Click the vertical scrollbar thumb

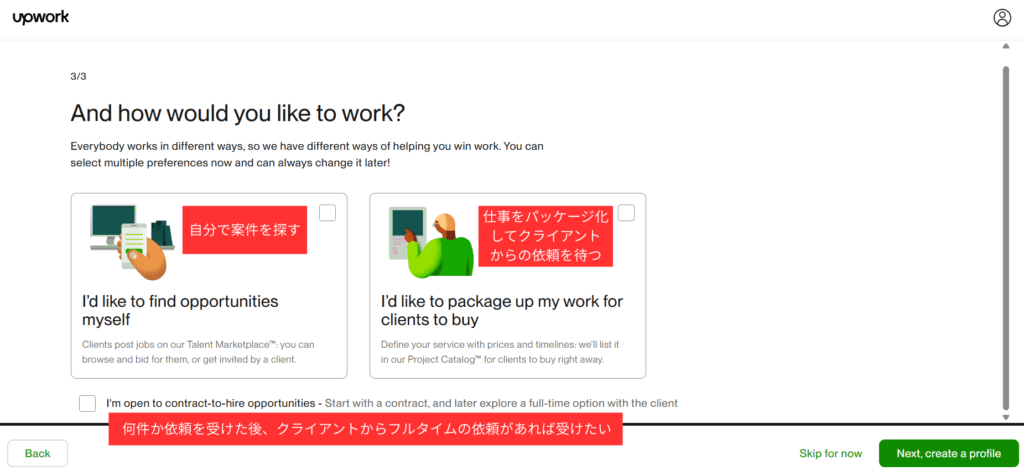[x=1006, y=236]
